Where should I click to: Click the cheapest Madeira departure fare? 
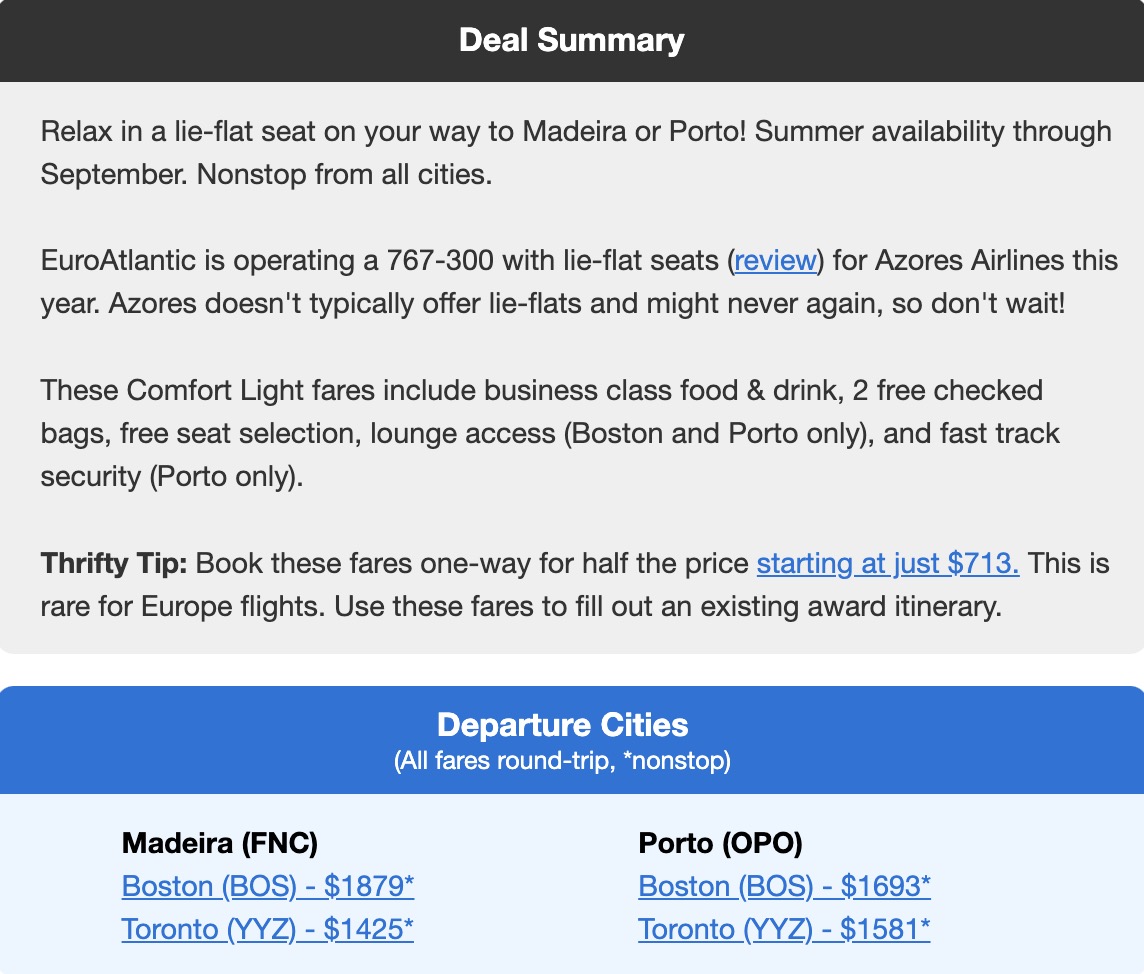point(268,929)
